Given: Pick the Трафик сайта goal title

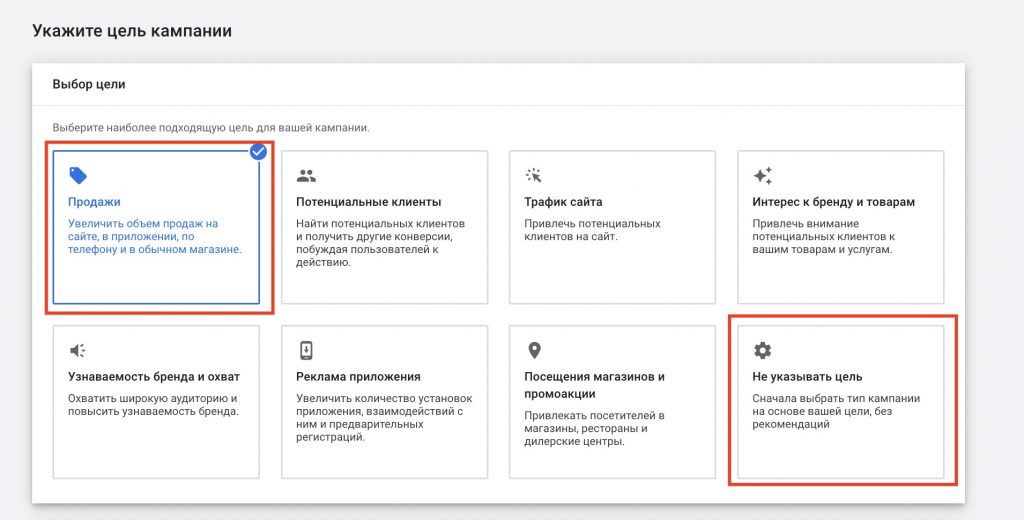Looking at the screenshot, I should 563,202.
